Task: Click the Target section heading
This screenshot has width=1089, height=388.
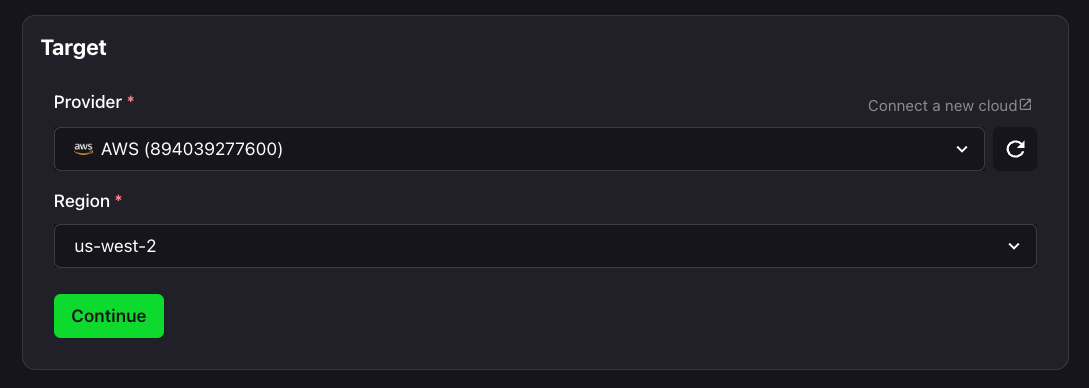Action: pyautogui.click(x=74, y=48)
